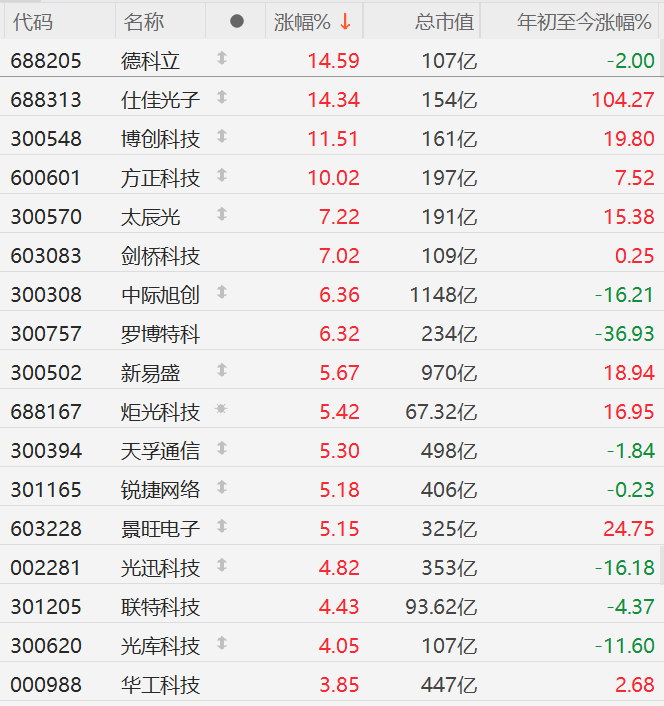
Task: Click the marker icon beside 锐捷网络
Action: pos(221,487)
